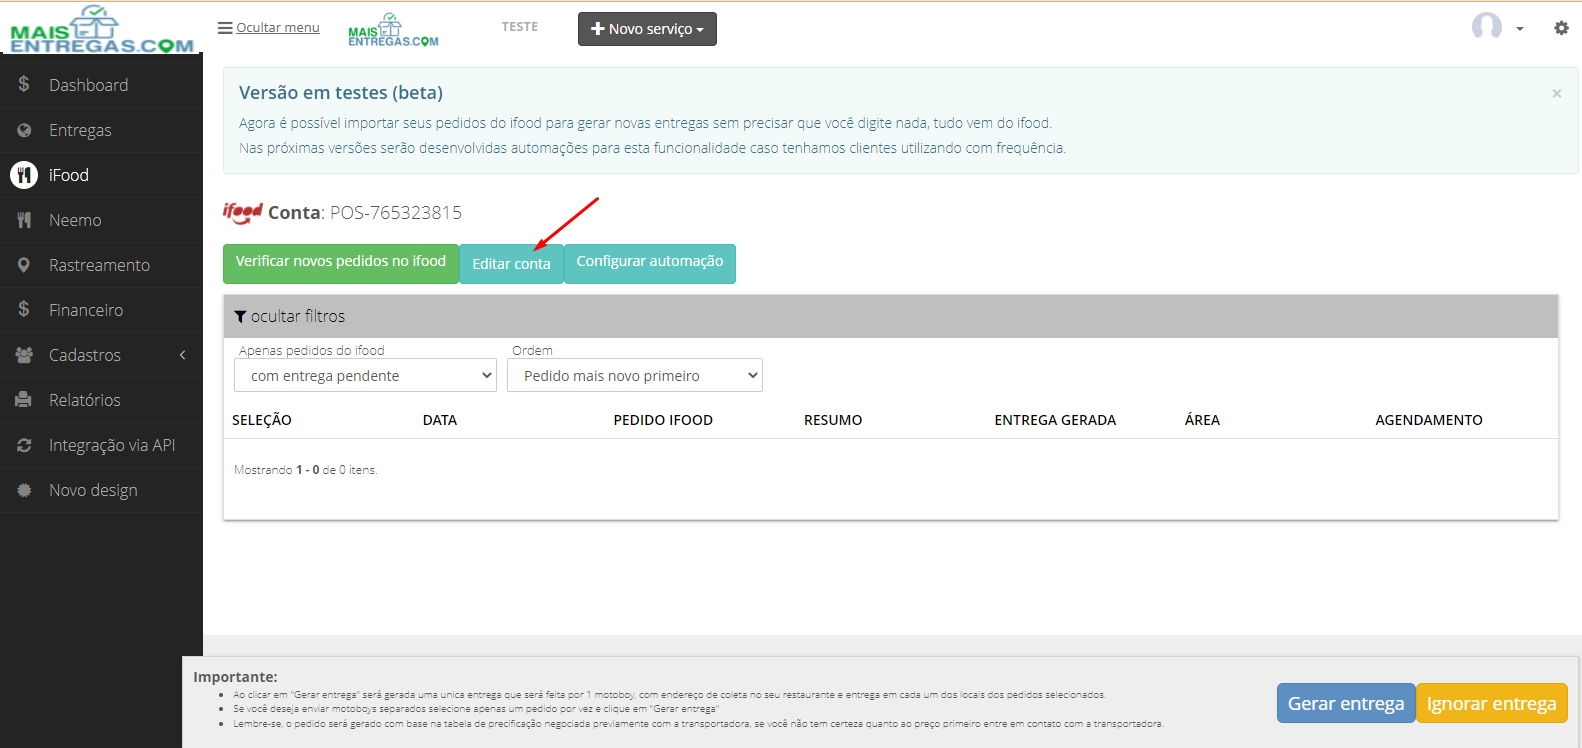1582x748 pixels.
Task: Click the Configurar automação button
Action: (650, 263)
